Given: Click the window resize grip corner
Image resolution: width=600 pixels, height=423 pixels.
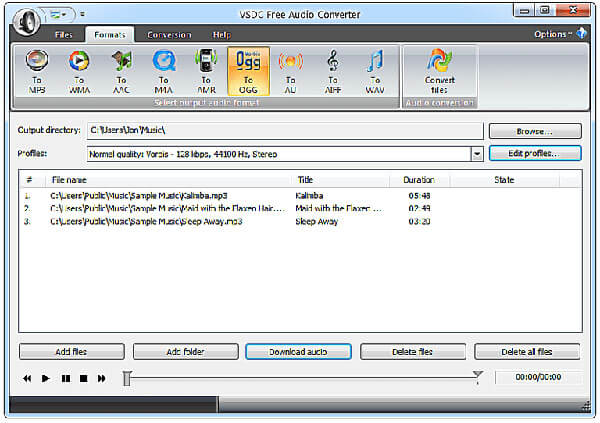Looking at the screenshot, I should click(585, 406).
